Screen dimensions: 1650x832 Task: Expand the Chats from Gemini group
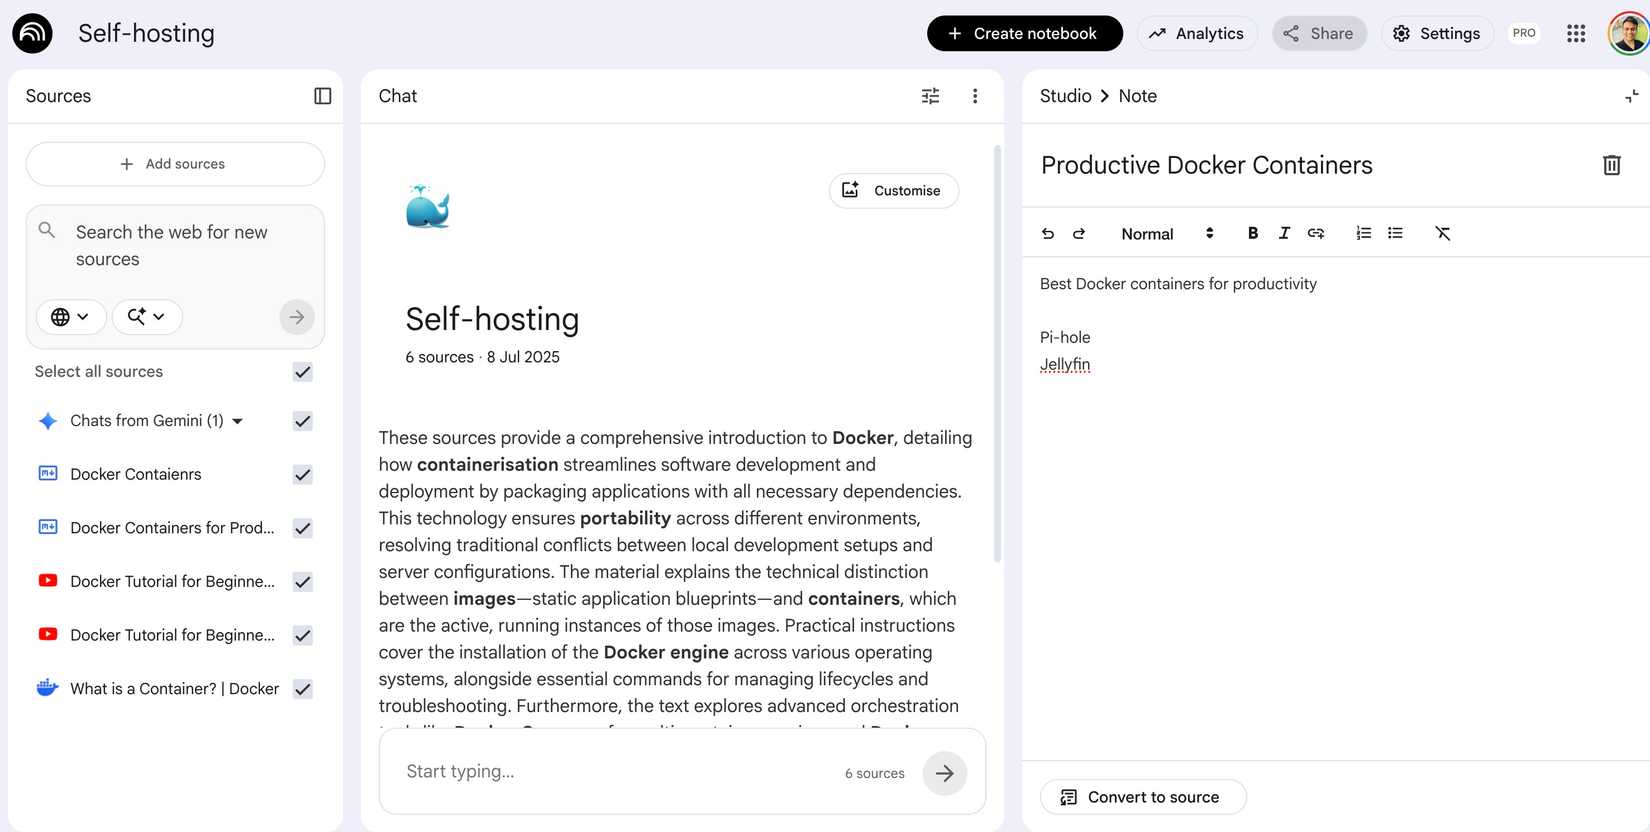click(x=238, y=421)
